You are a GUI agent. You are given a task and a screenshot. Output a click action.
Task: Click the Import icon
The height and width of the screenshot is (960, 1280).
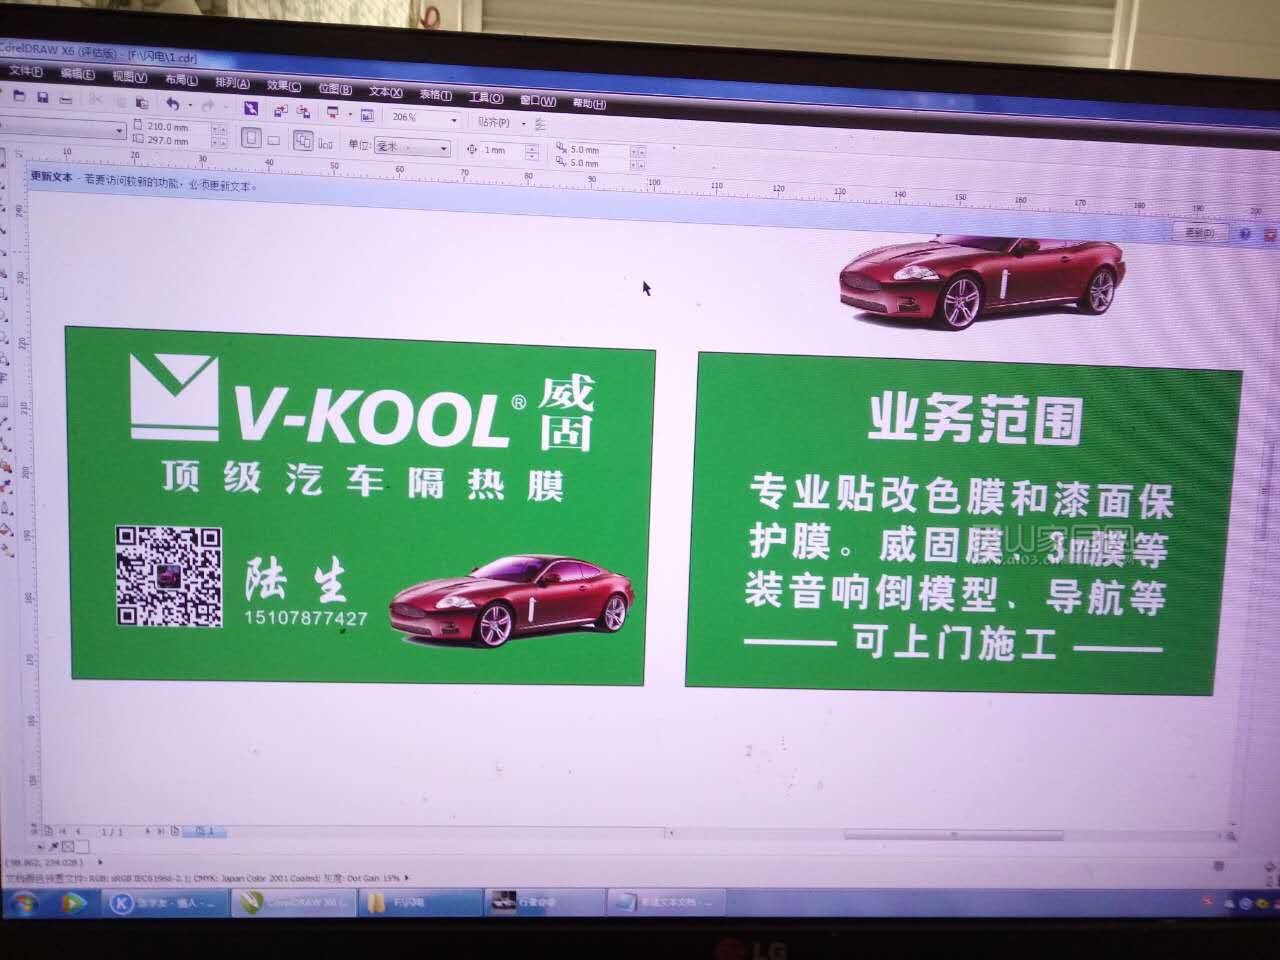click(280, 111)
